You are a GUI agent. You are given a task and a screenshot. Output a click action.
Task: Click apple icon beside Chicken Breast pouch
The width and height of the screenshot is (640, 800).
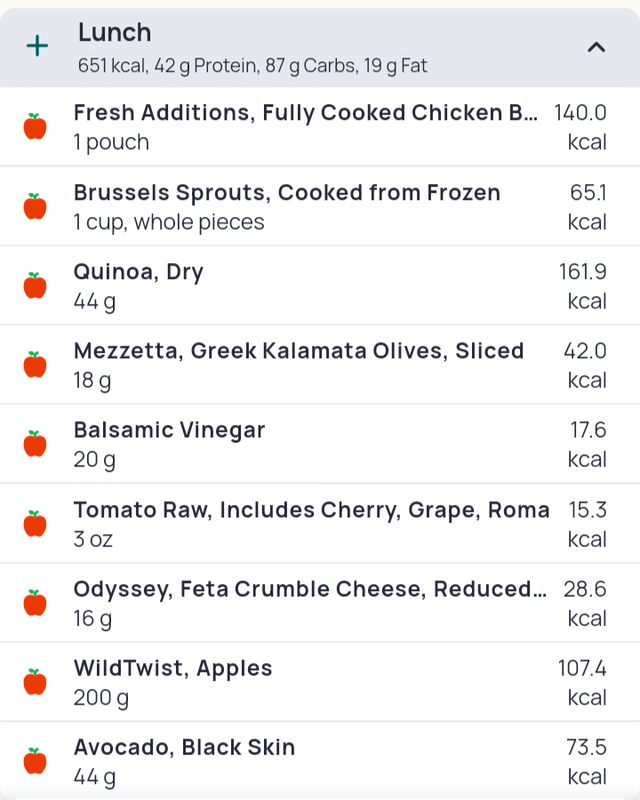tap(35, 127)
